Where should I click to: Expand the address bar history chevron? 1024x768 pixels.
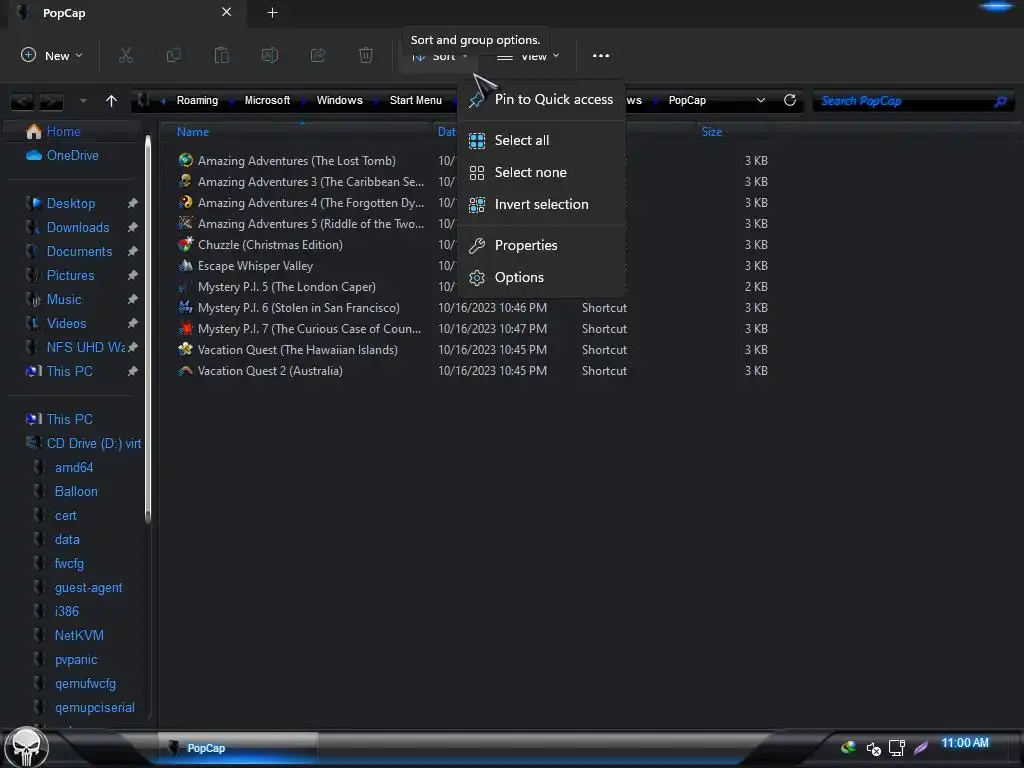[761, 100]
